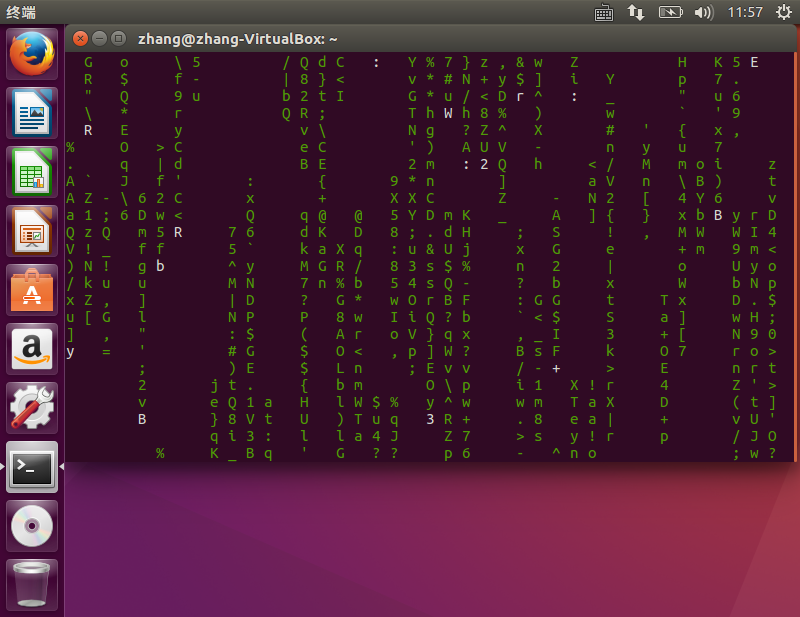Screen dimensions: 800x617
Task: Minimize the terminal window
Action: [99, 38]
